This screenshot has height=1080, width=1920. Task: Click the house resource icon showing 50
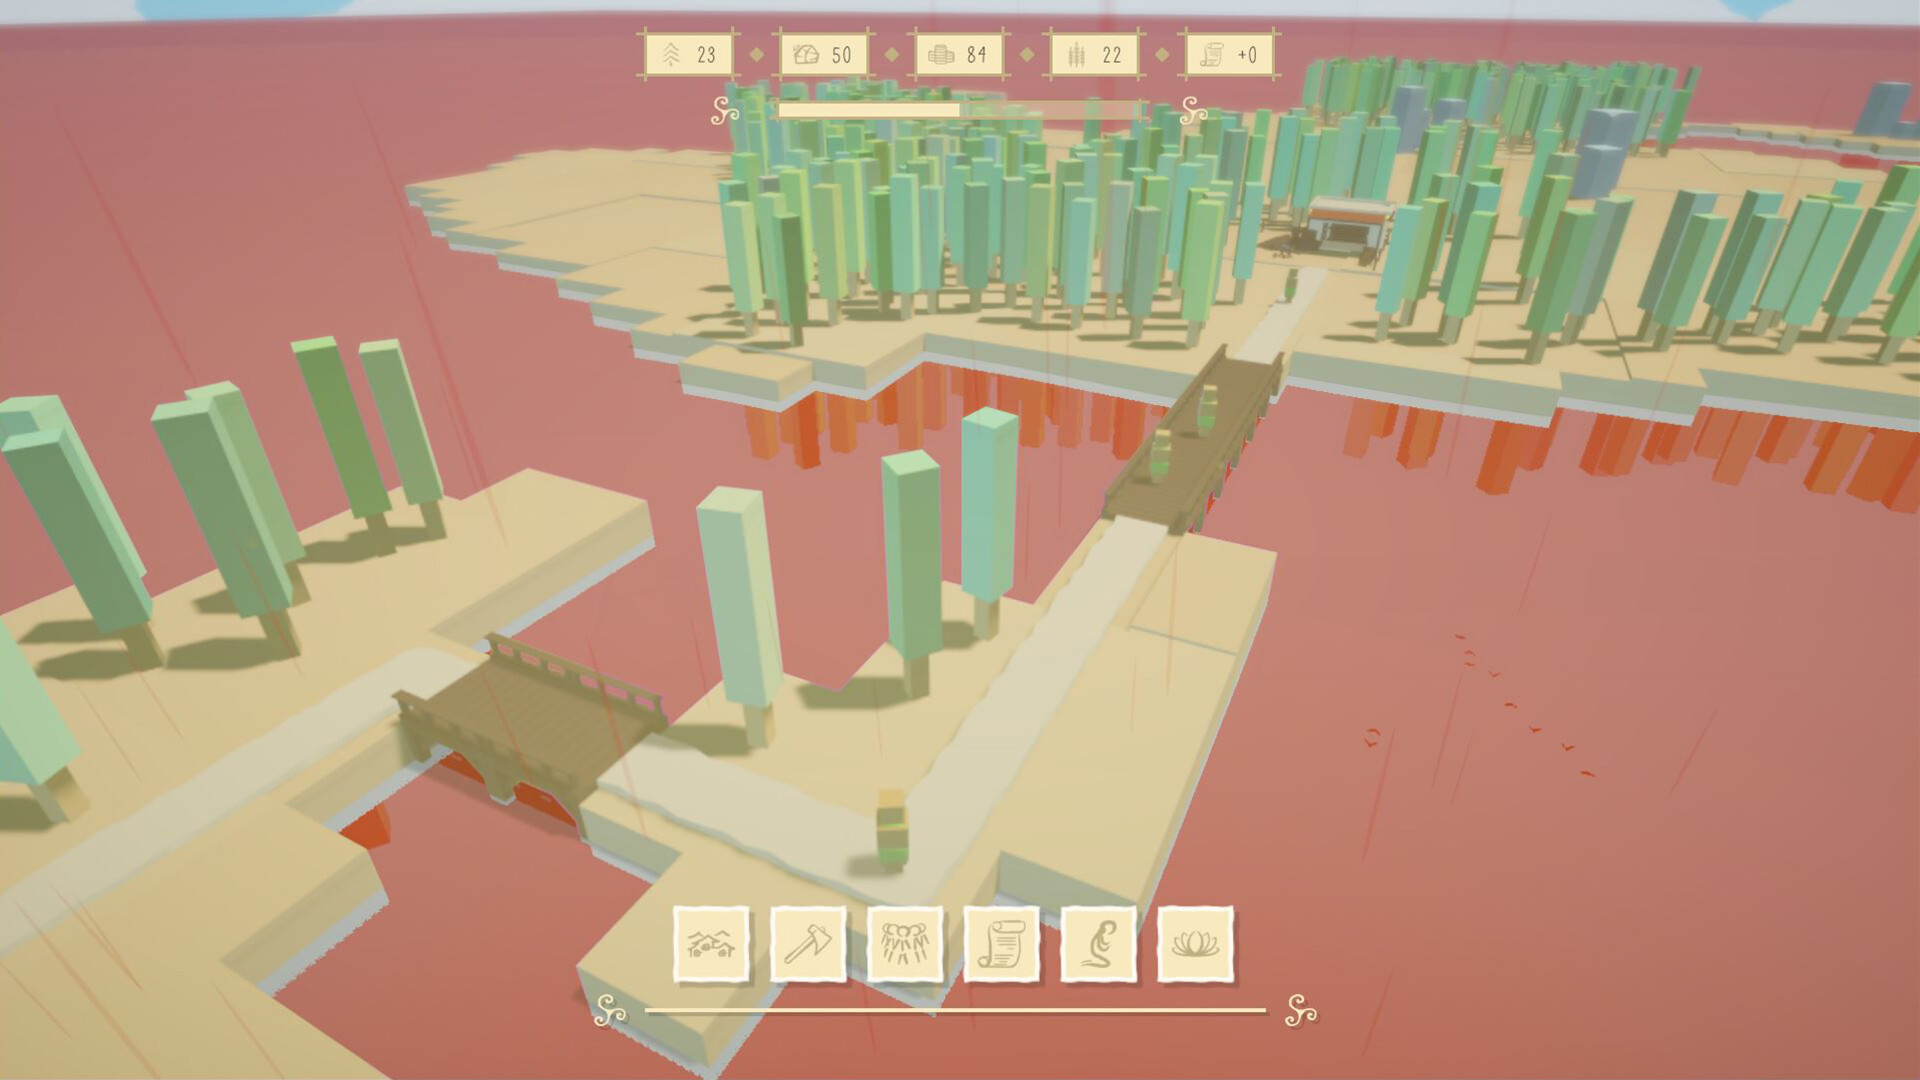click(x=808, y=55)
